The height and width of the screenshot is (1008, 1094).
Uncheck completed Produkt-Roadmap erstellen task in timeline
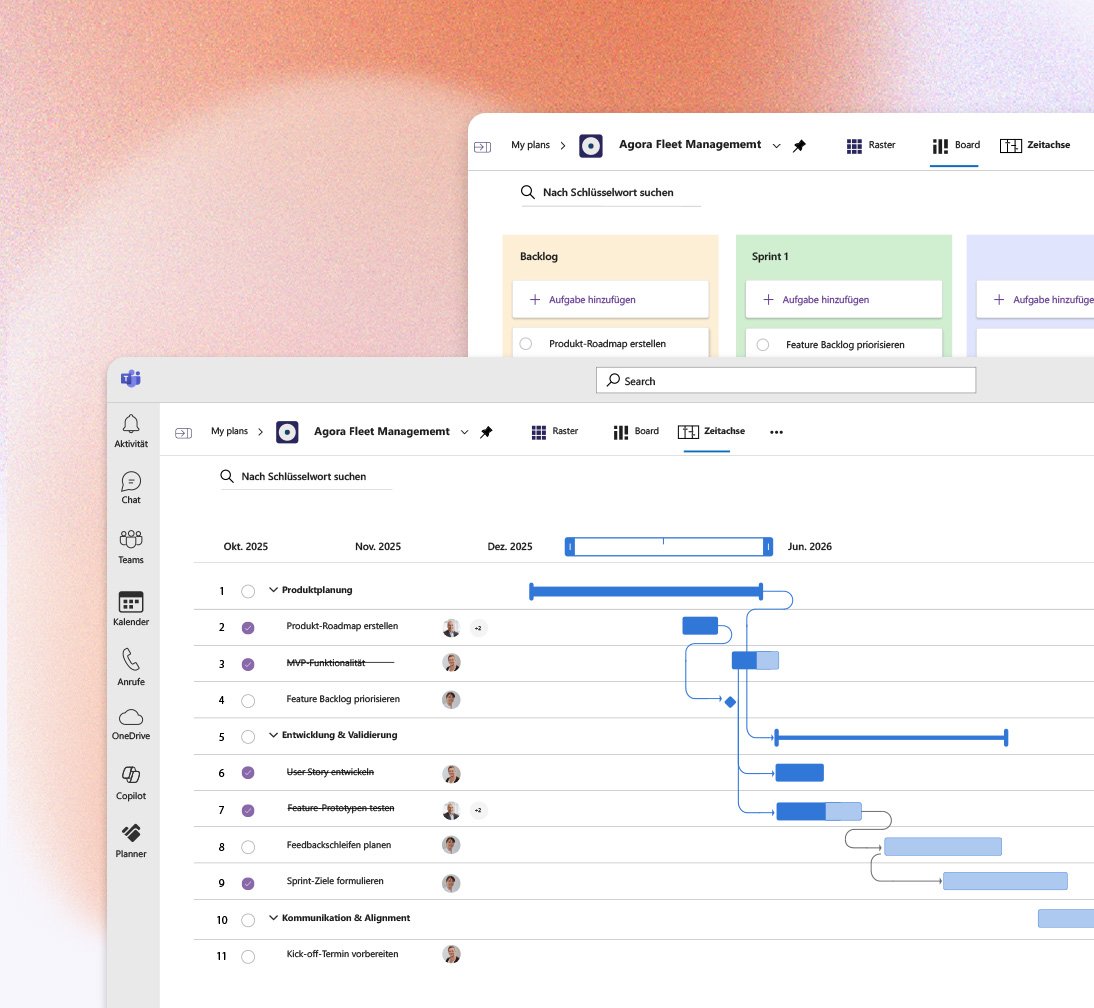pos(248,628)
